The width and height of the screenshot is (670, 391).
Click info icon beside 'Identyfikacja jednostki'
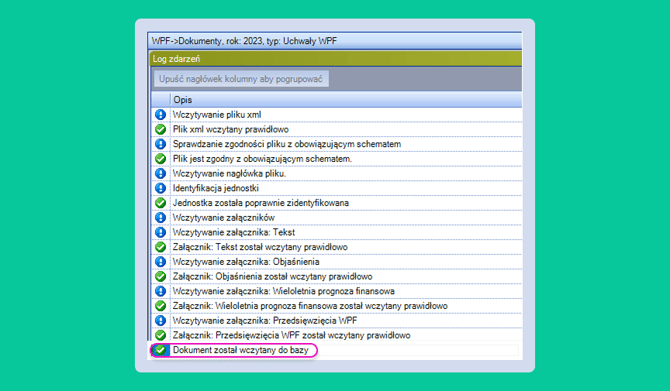pos(160,188)
